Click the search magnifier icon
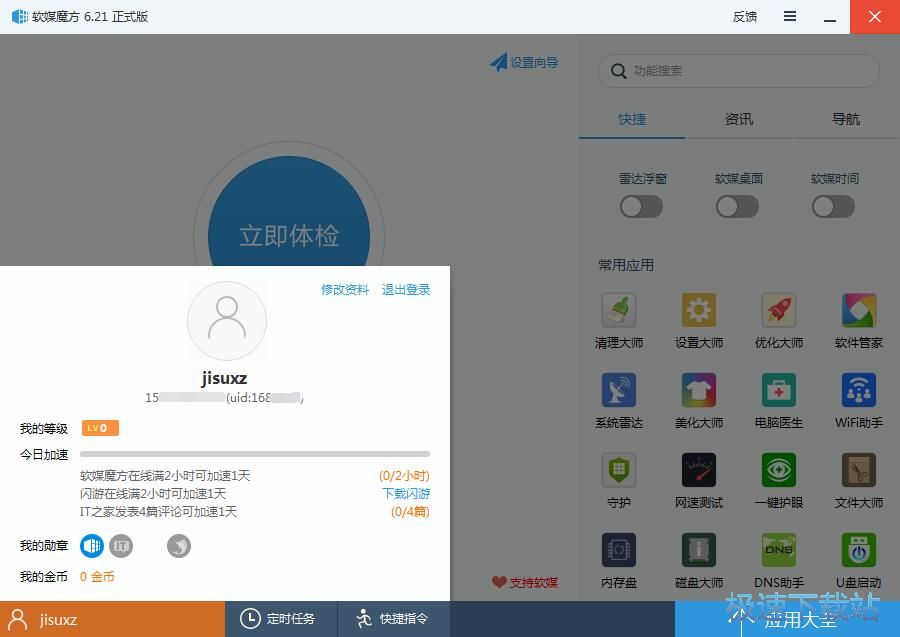The image size is (900, 637). point(618,71)
